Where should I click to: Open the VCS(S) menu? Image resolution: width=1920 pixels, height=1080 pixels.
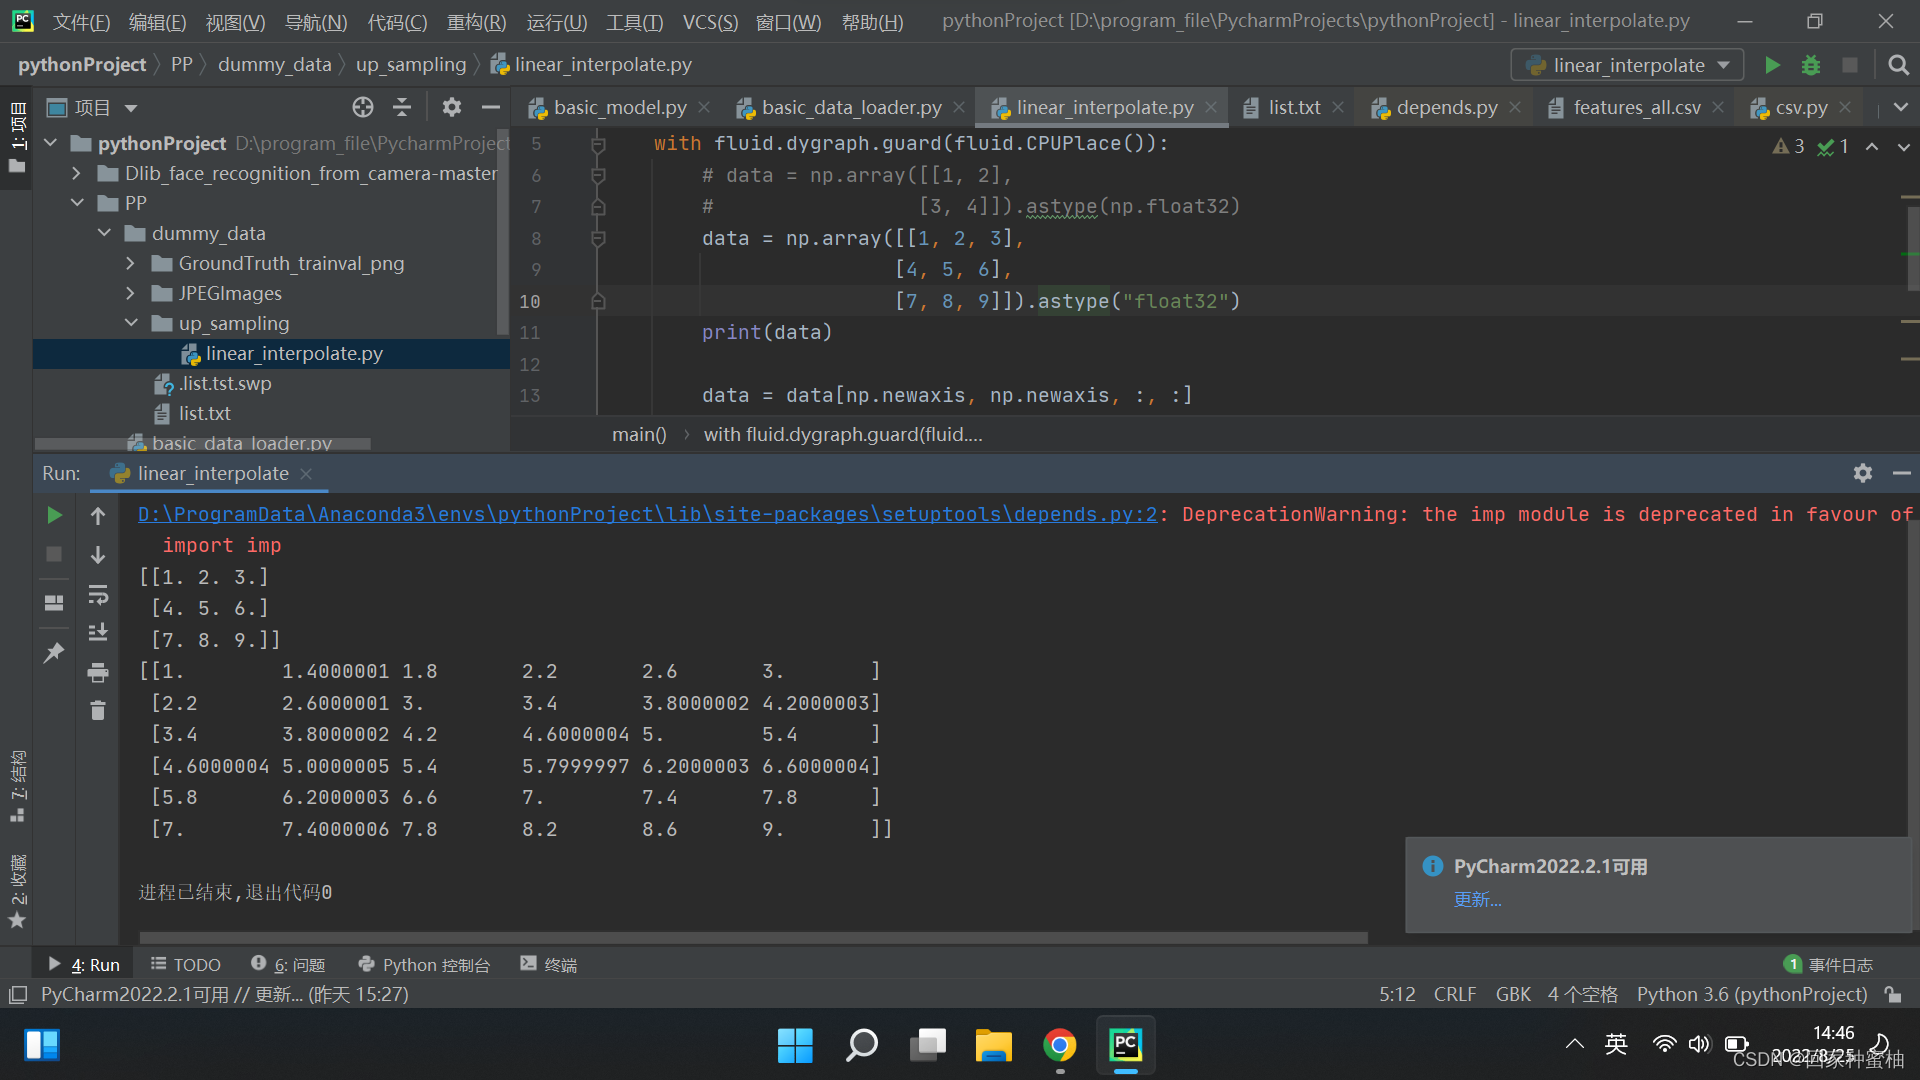tap(709, 21)
